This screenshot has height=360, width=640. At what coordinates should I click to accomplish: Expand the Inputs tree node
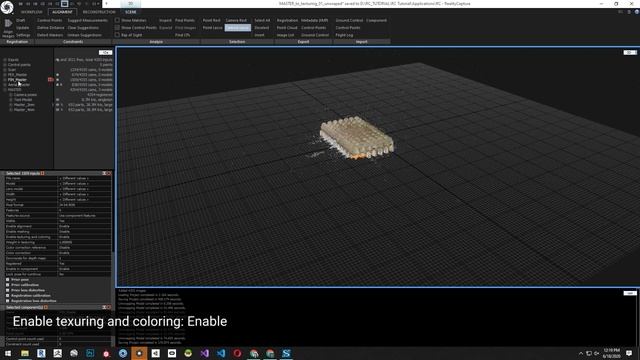(5, 60)
